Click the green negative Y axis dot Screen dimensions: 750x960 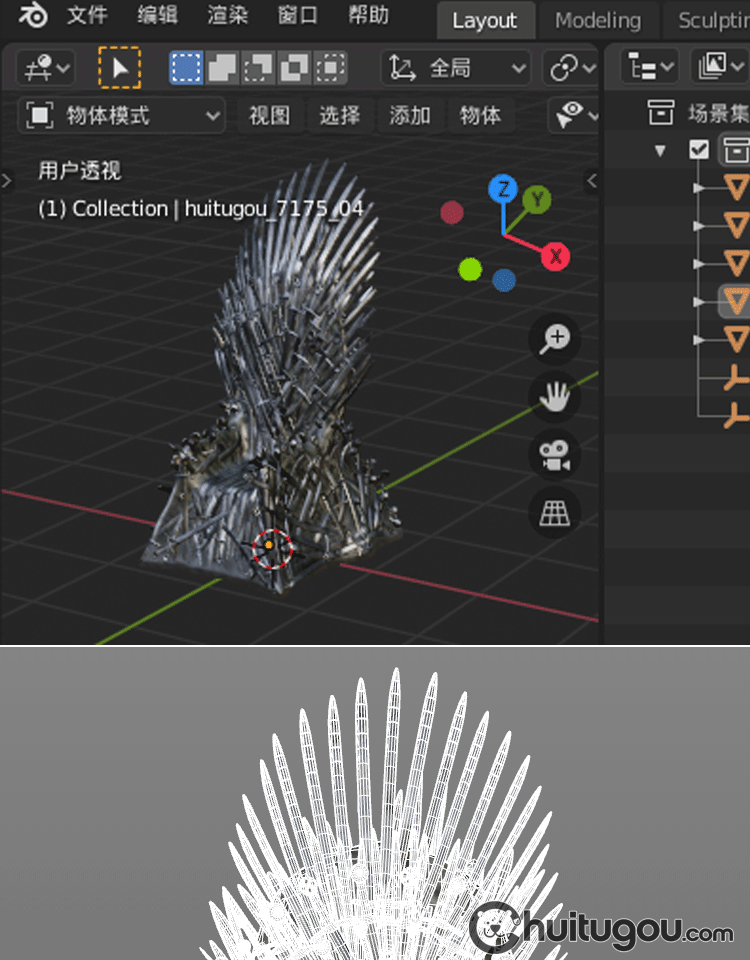[x=470, y=269]
